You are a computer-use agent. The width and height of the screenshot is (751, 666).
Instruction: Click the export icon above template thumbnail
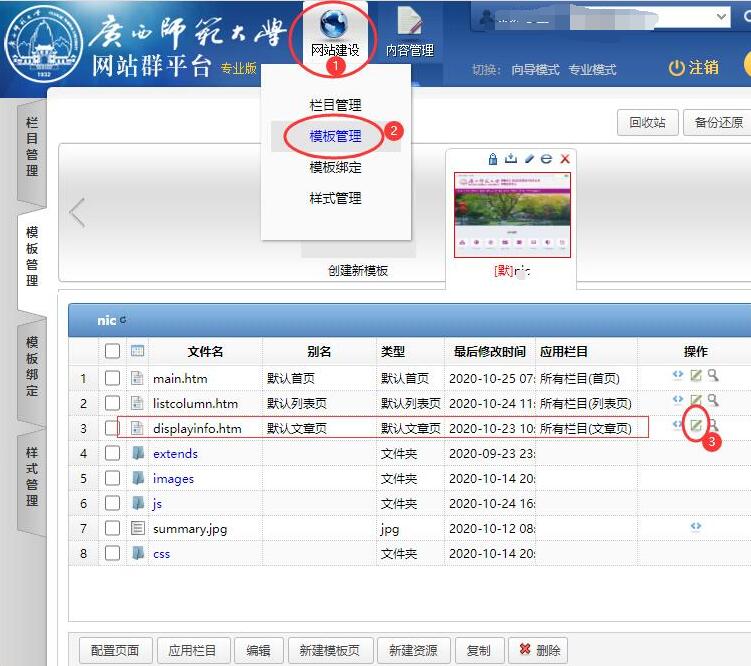pos(511,159)
